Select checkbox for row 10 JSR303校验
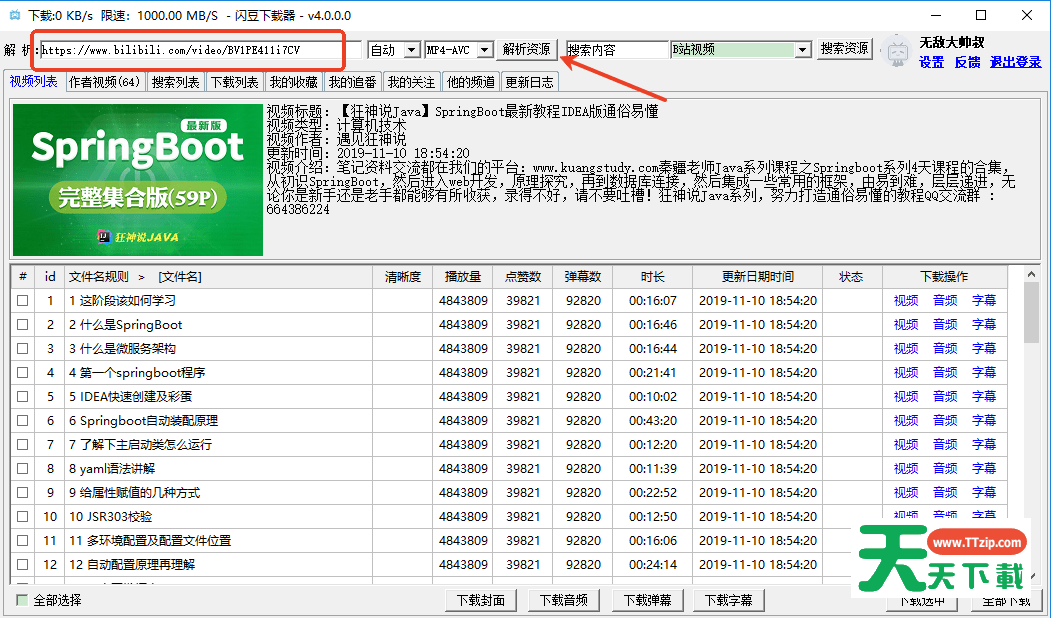This screenshot has width=1051, height=618. pyautogui.click(x=23, y=516)
